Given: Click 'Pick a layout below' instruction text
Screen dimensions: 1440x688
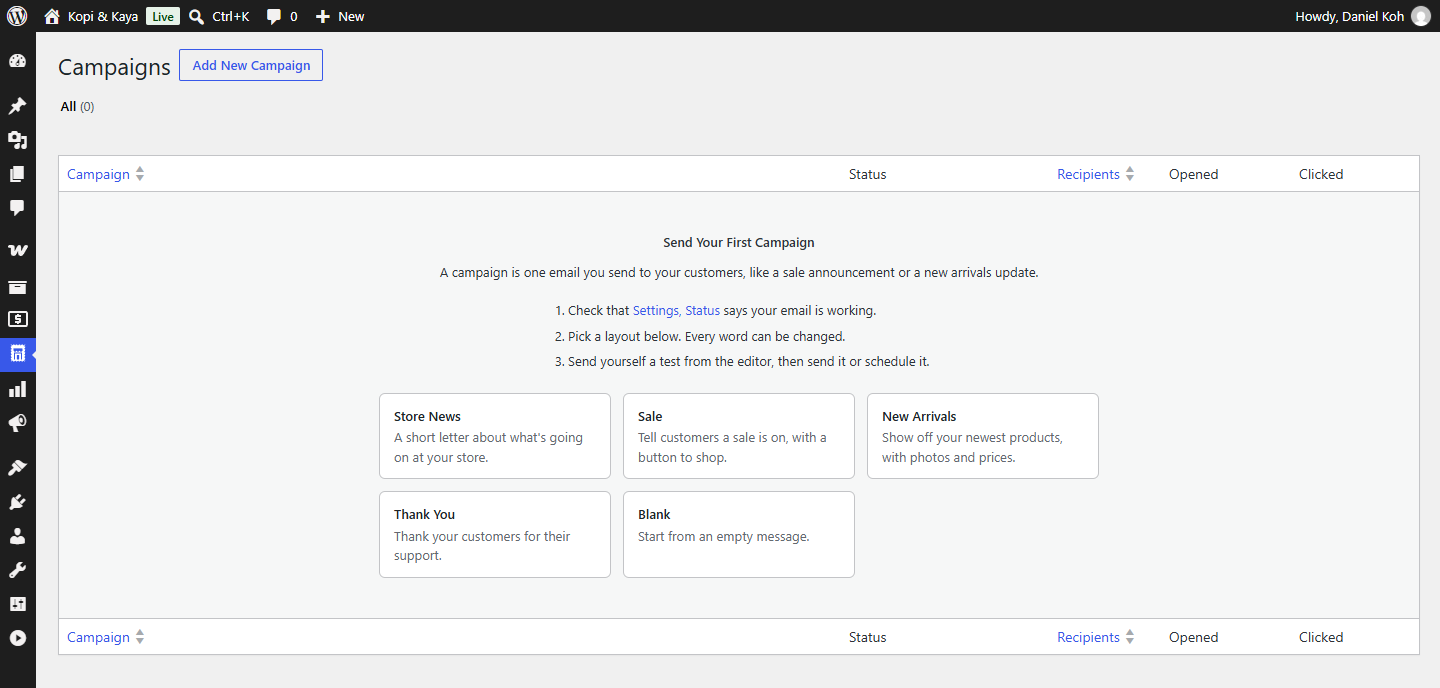Looking at the screenshot, I should click(707, 336).
